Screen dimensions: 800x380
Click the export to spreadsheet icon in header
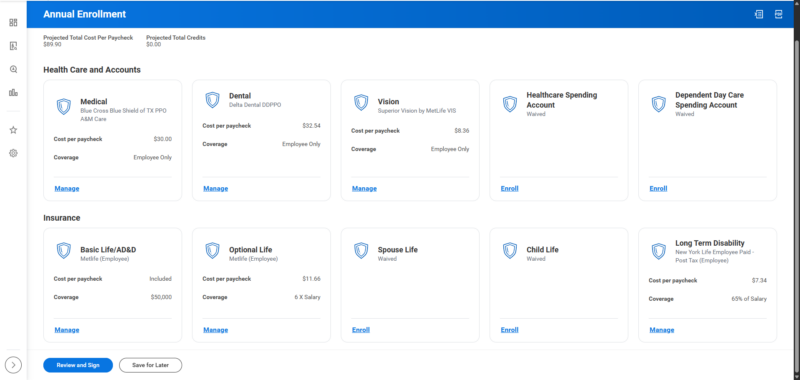point(759,14)
